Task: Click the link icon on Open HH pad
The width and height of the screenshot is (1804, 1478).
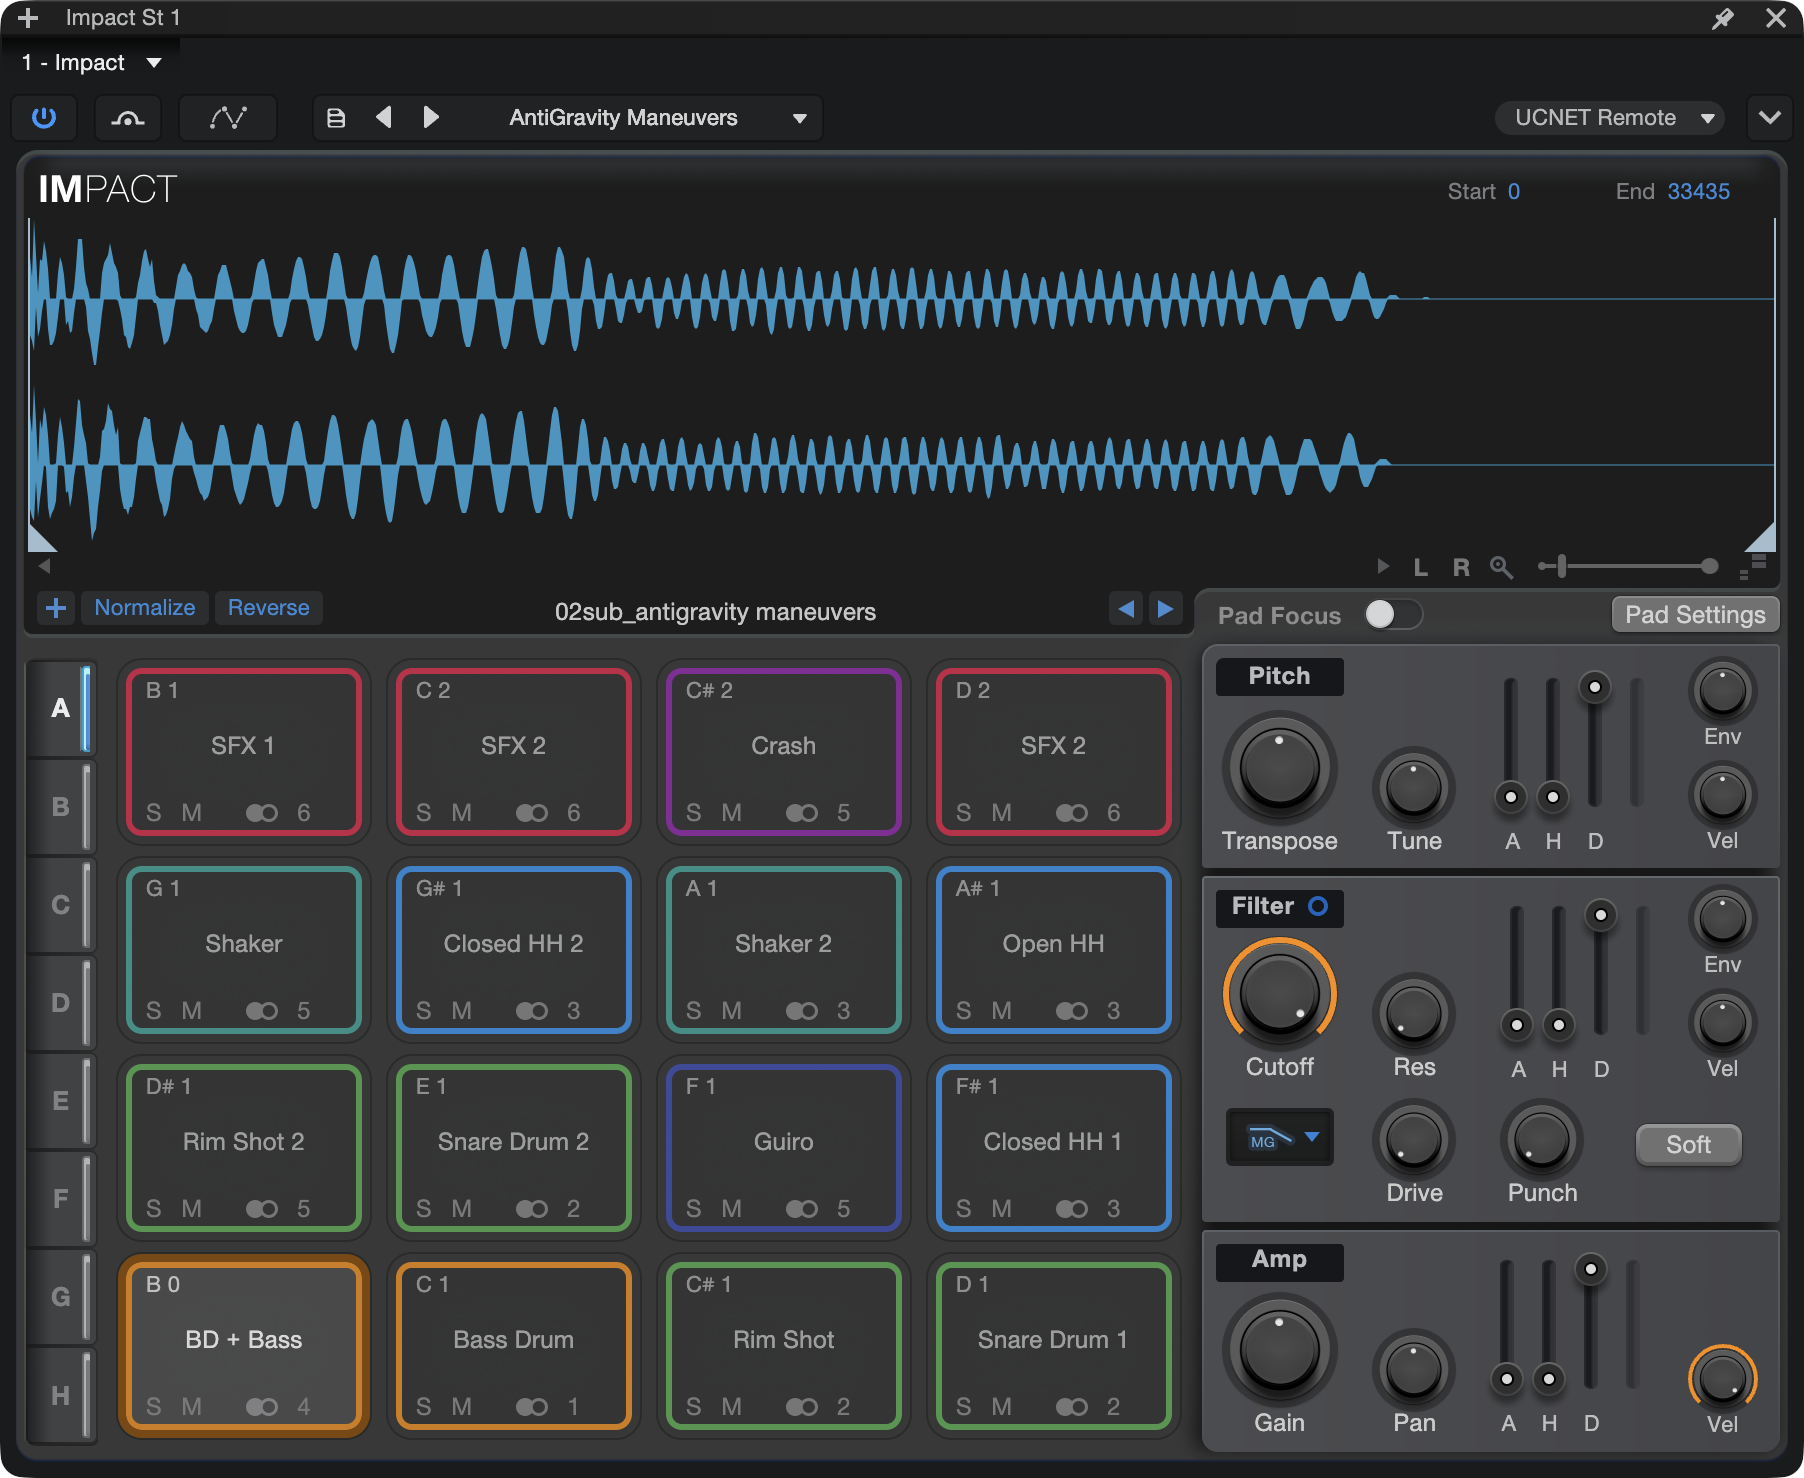Action: [1072, 1011]
